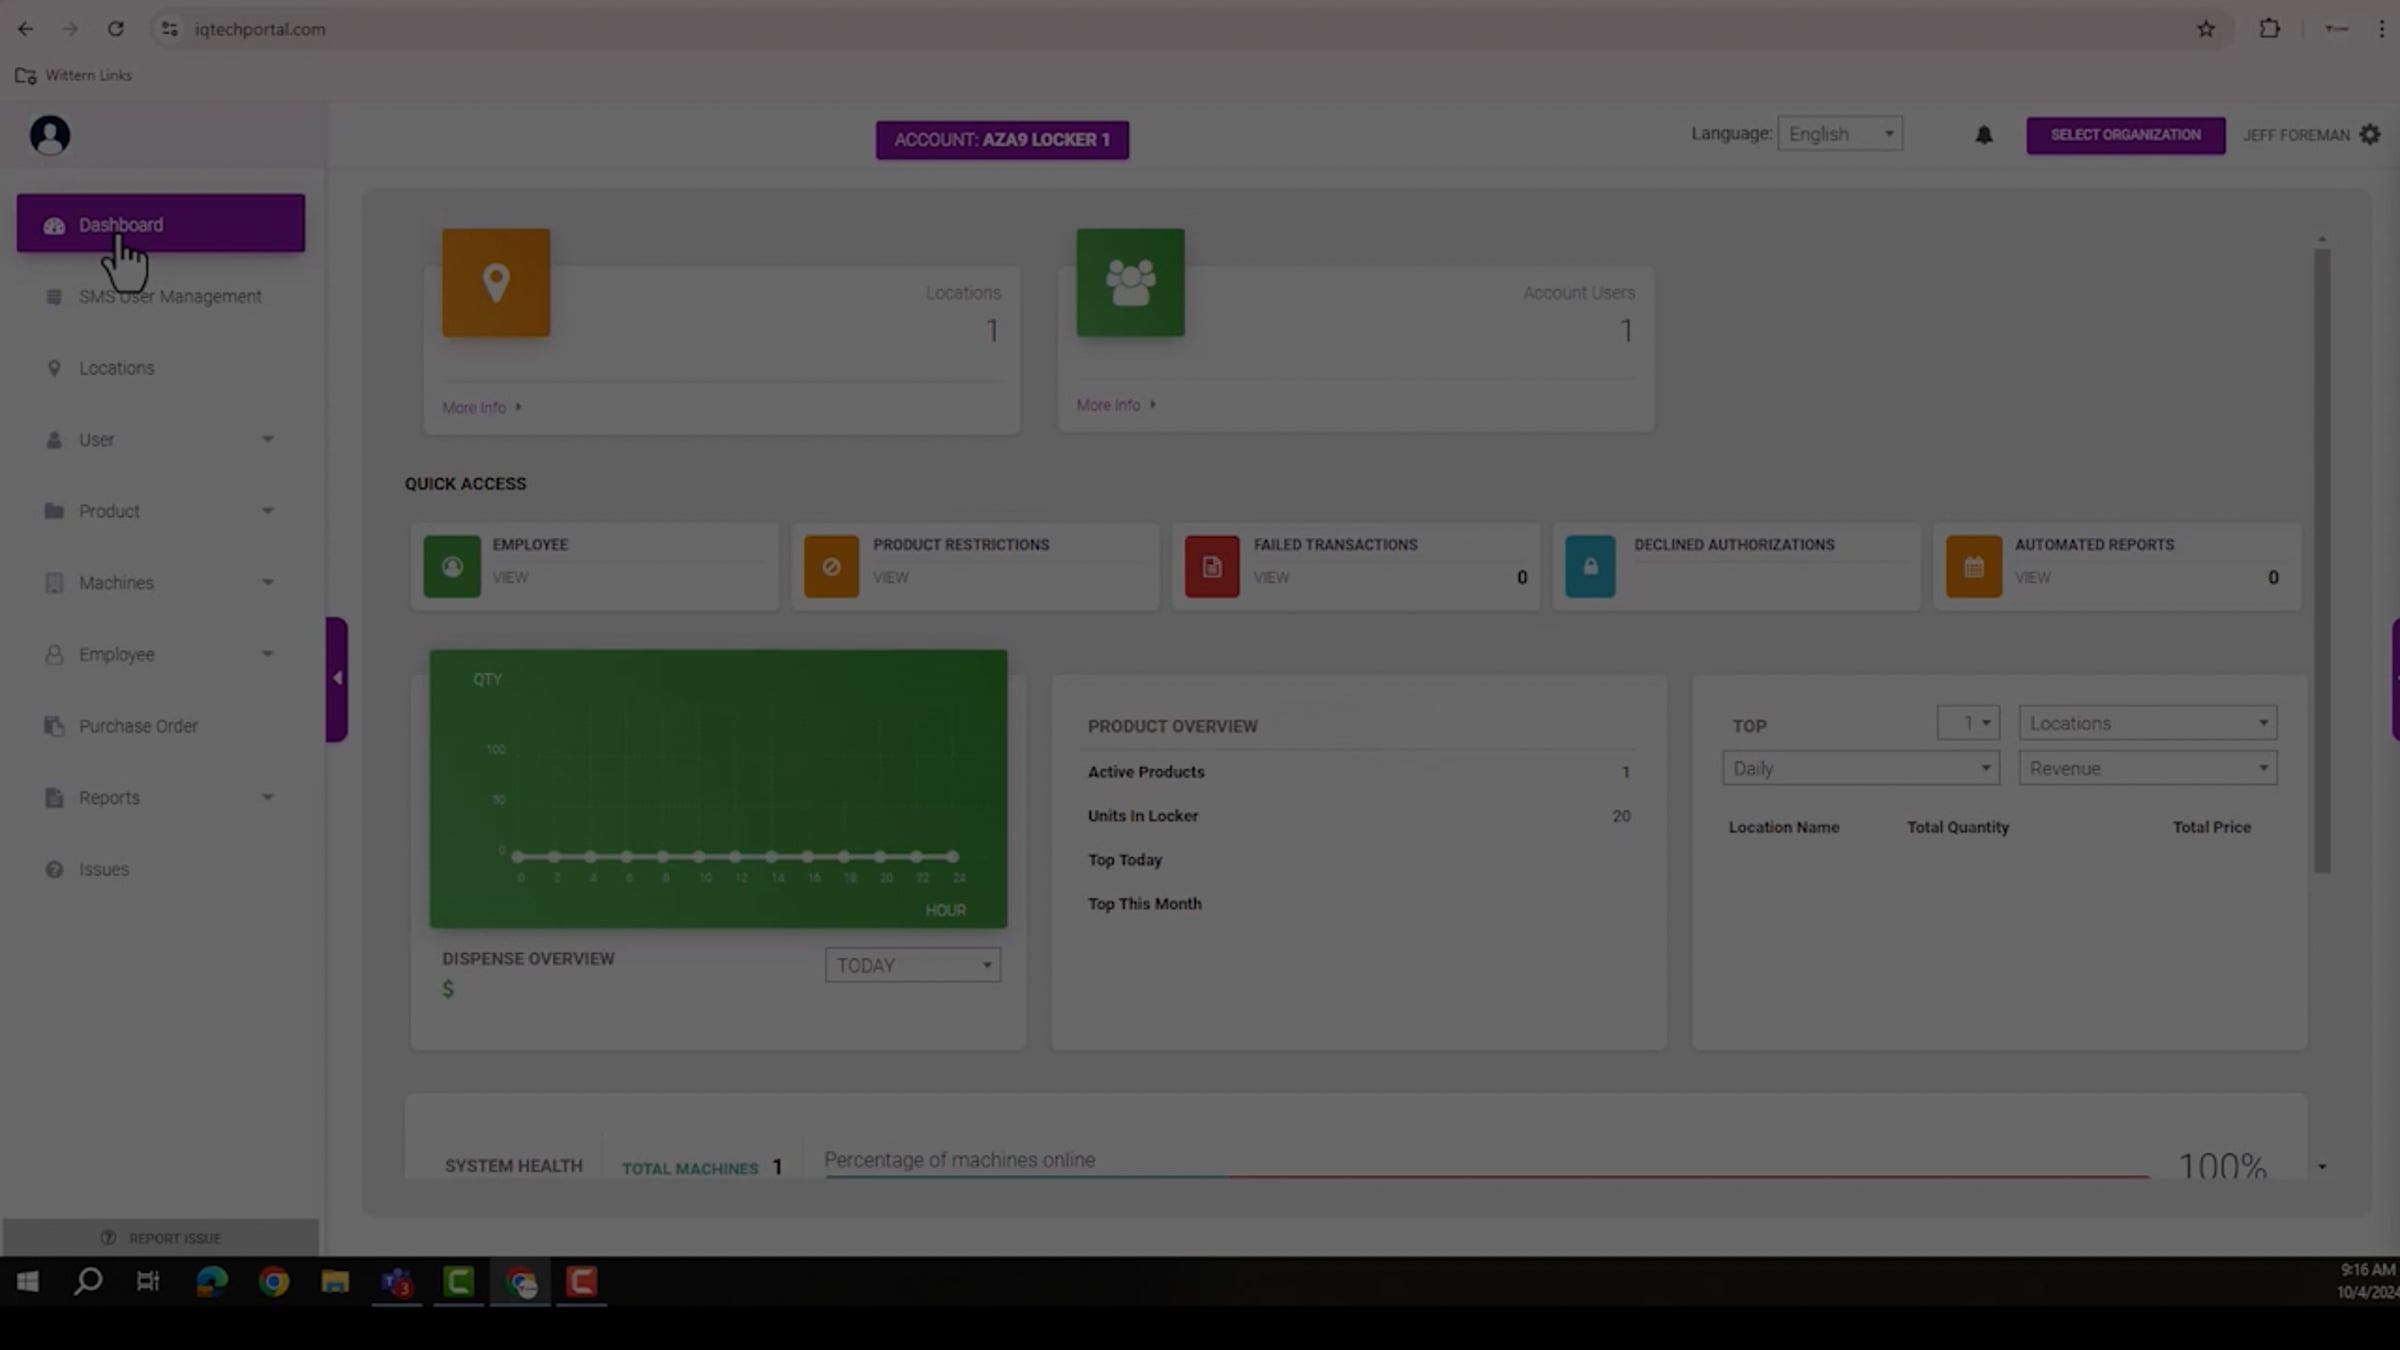
Task: Click the red Failed Transactions icon
Action: pos(1212,567)
